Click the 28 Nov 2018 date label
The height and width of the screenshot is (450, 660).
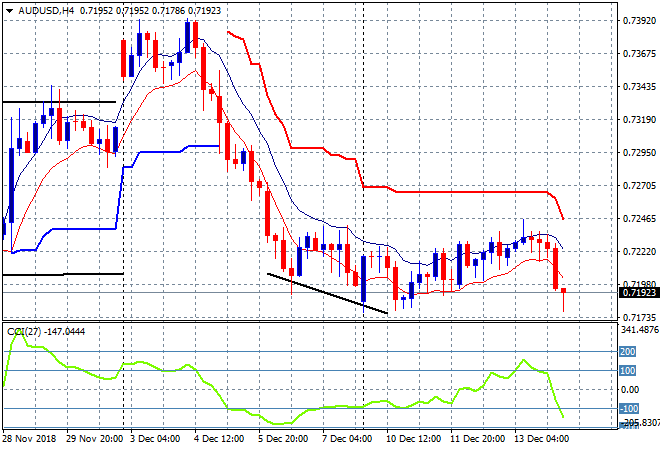pyautogui.click(x=29, y=439)
